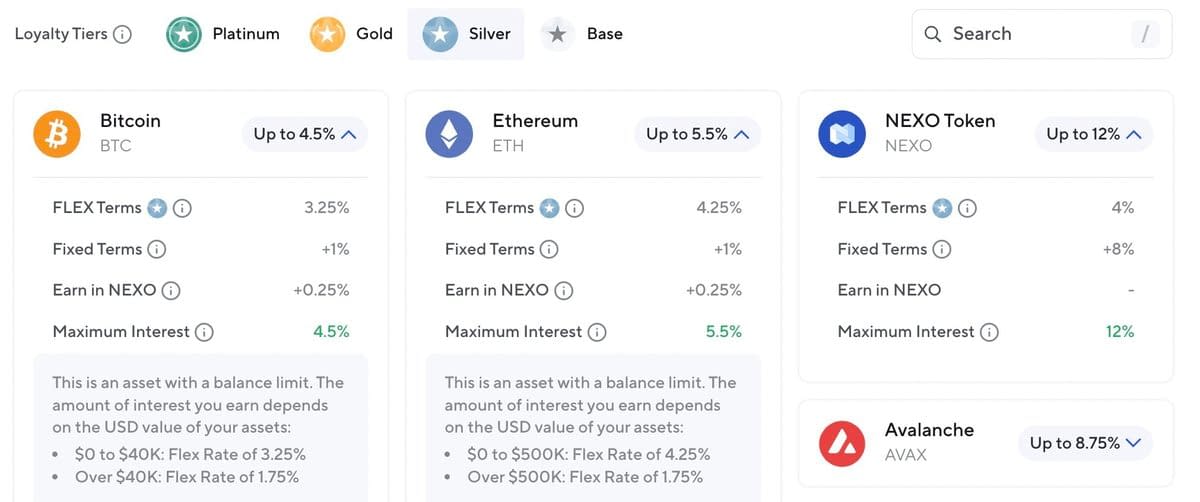Collapse NEXO Token 'Up to 12%' details
This screenshot has width=1200, height=502.
coord(1093,134)
